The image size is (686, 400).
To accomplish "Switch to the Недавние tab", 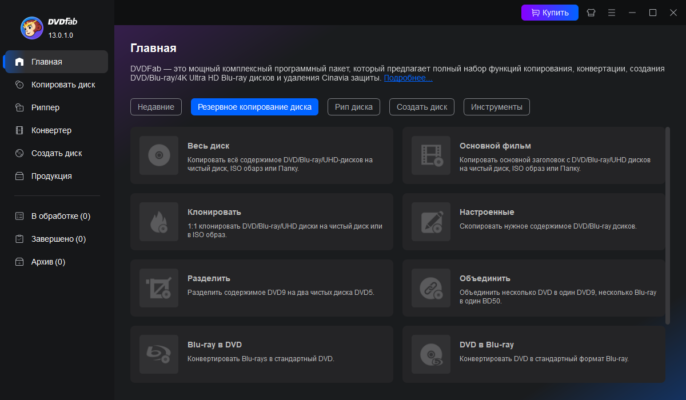I will (156, 107).
